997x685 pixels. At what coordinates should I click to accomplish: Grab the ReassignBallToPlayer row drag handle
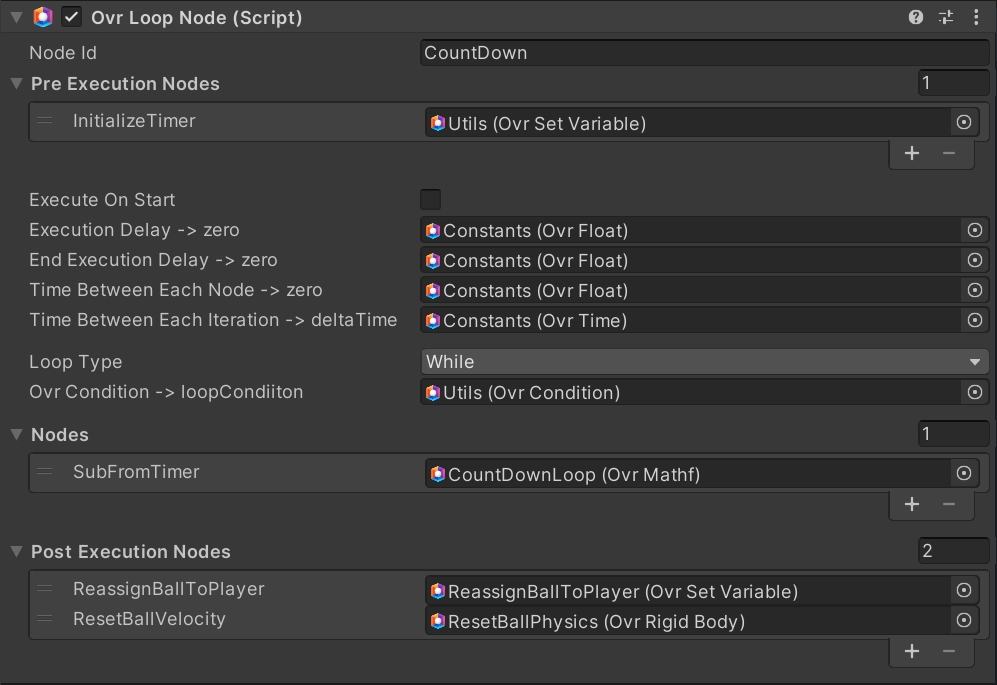coord(45,590)
